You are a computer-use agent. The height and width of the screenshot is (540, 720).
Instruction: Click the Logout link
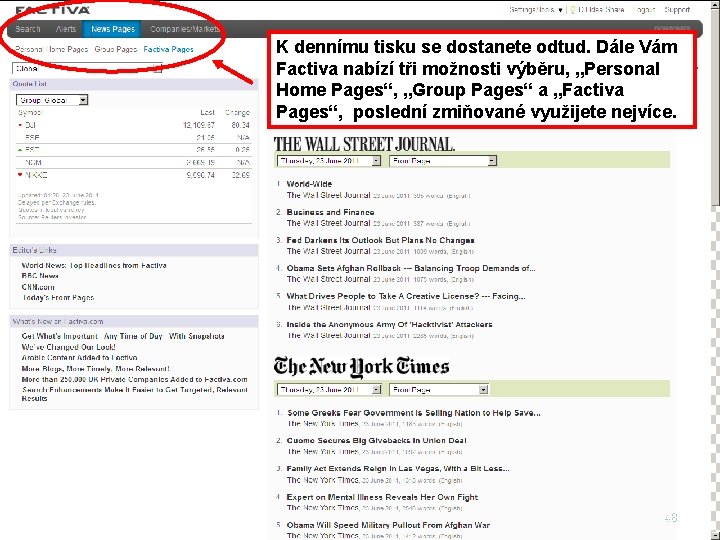(x=643, y=10)
